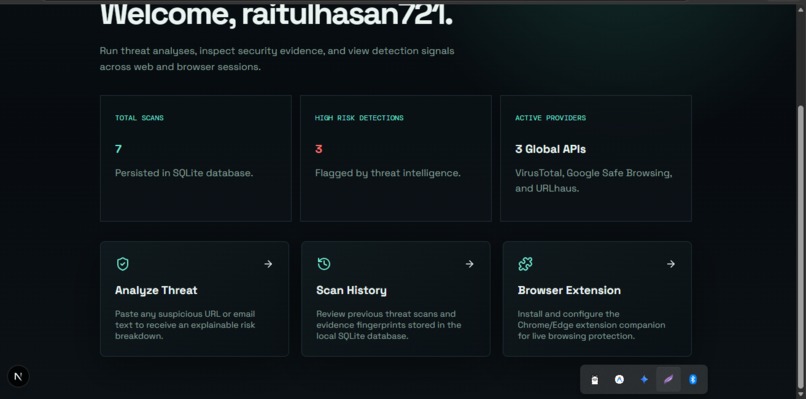The width and height of the screenshot is (806, 399).
Task: Click the purple feather tray icon
Action: [x=668, y=379]
